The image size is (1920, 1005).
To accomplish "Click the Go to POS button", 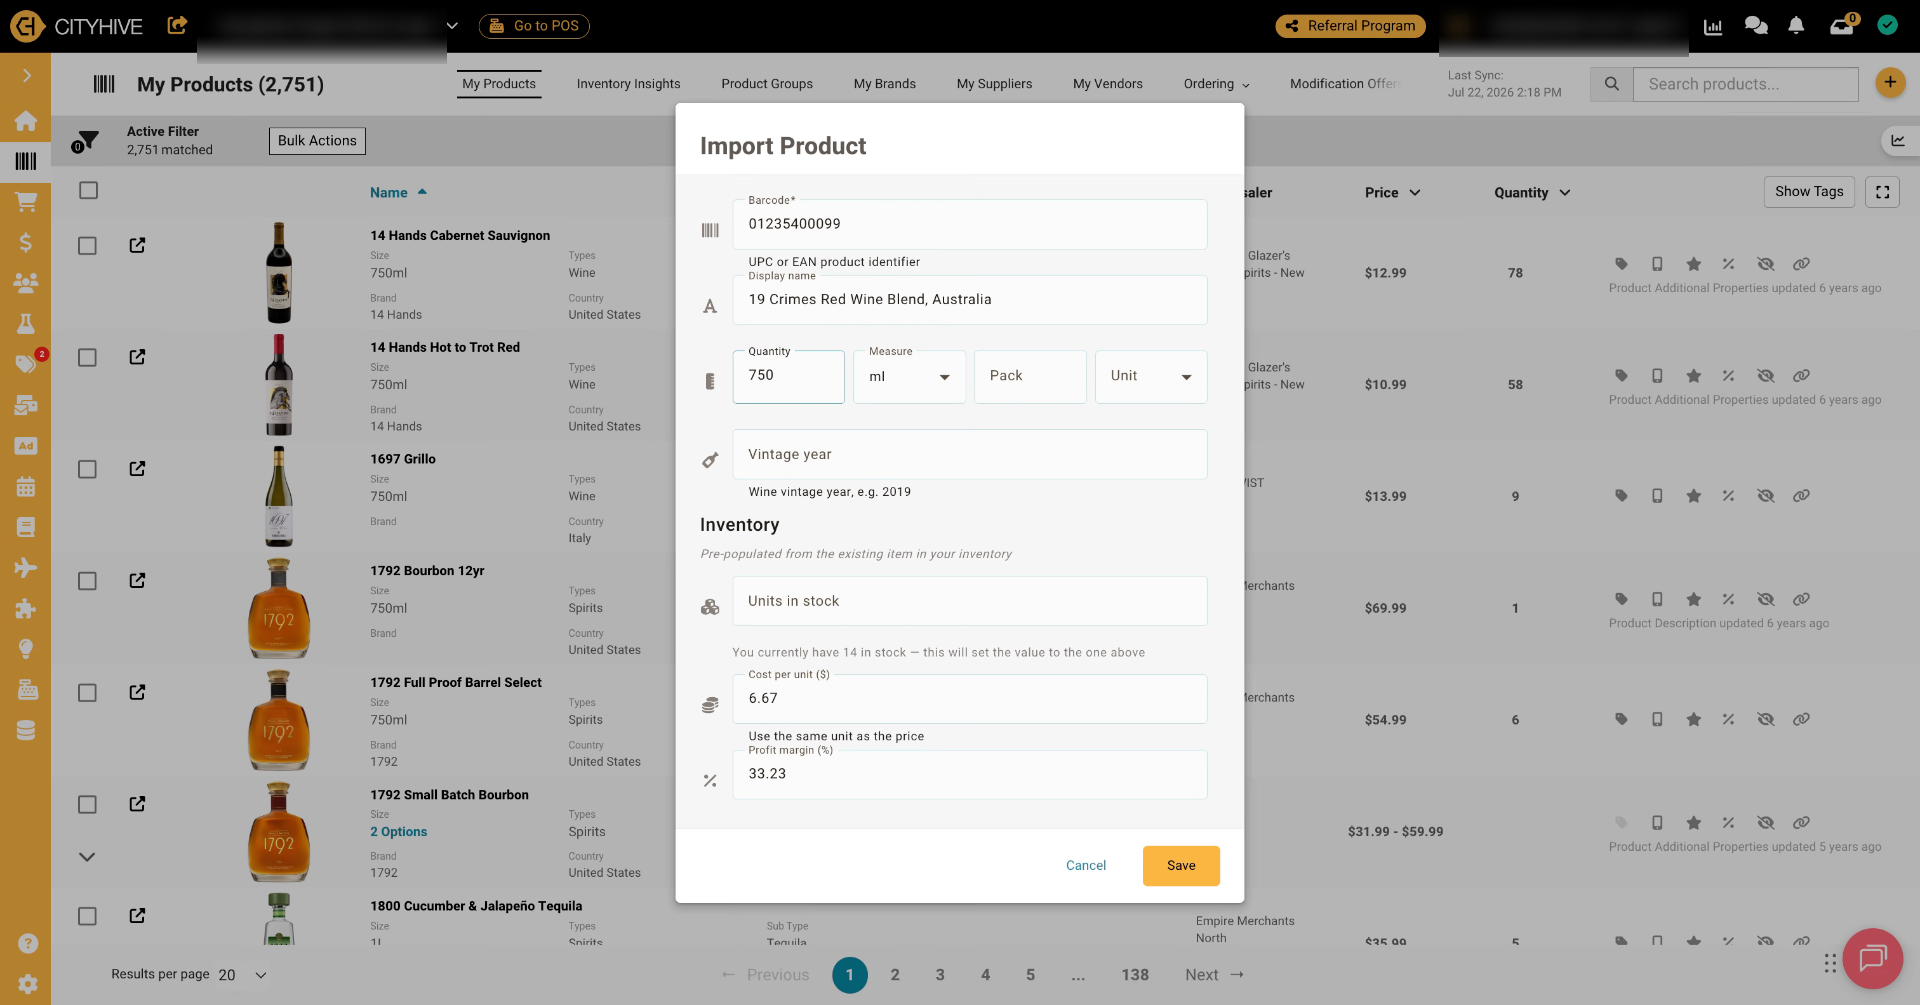I will (x=534, y=26).
